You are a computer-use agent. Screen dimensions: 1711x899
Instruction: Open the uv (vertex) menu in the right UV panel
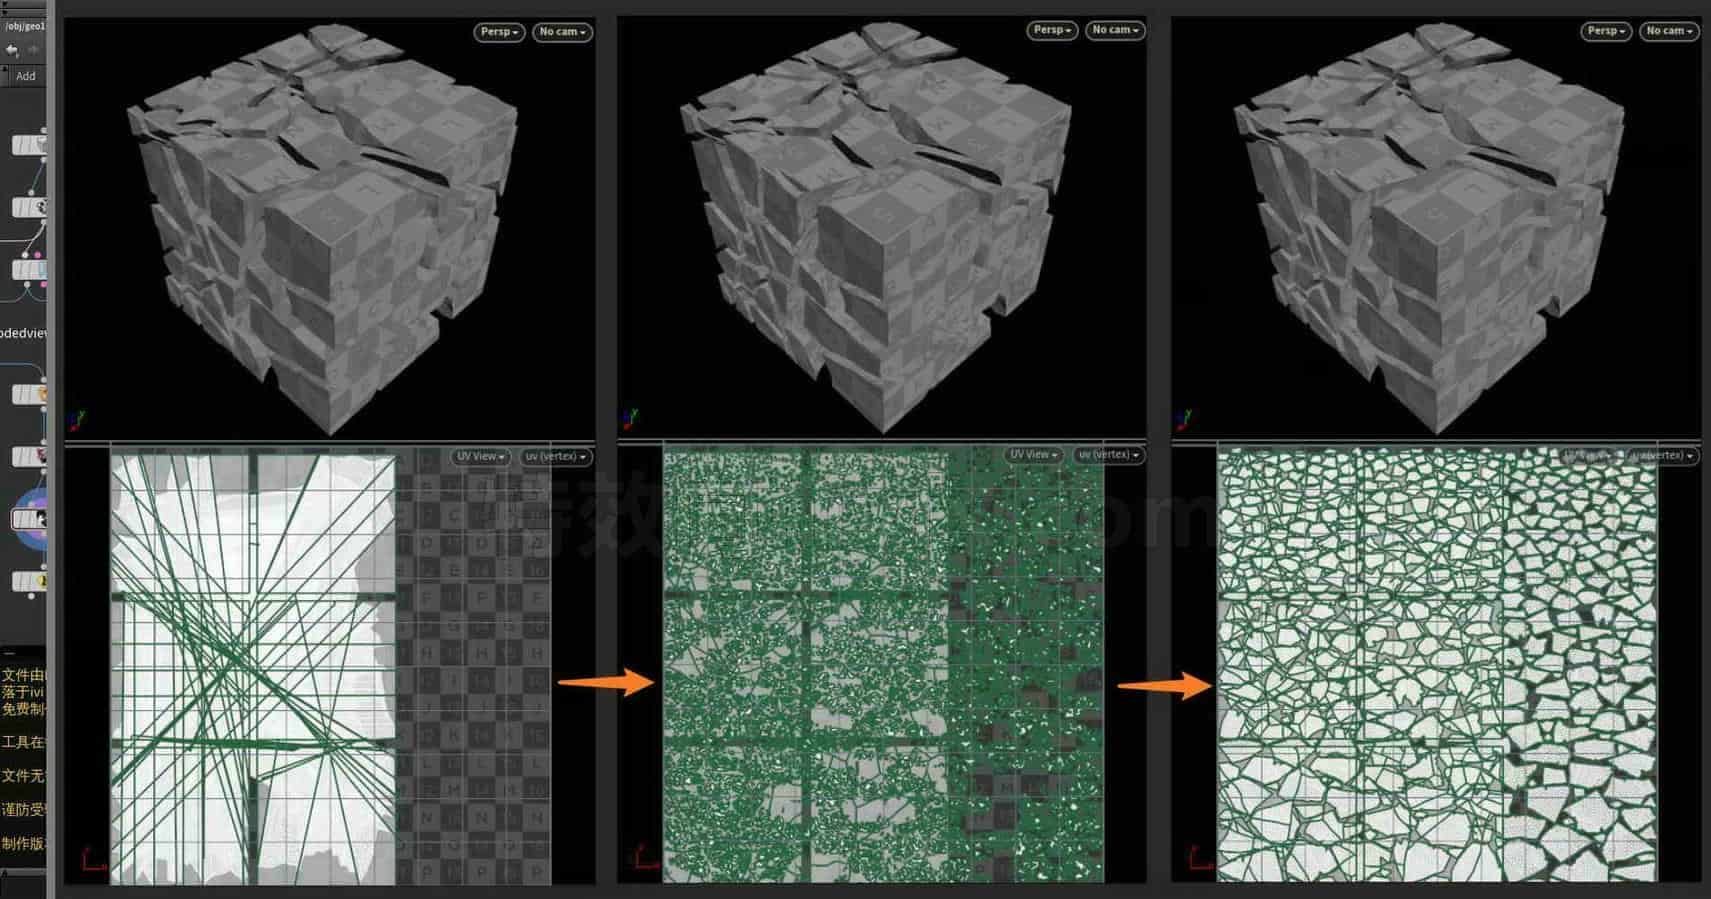point(1661,456)
